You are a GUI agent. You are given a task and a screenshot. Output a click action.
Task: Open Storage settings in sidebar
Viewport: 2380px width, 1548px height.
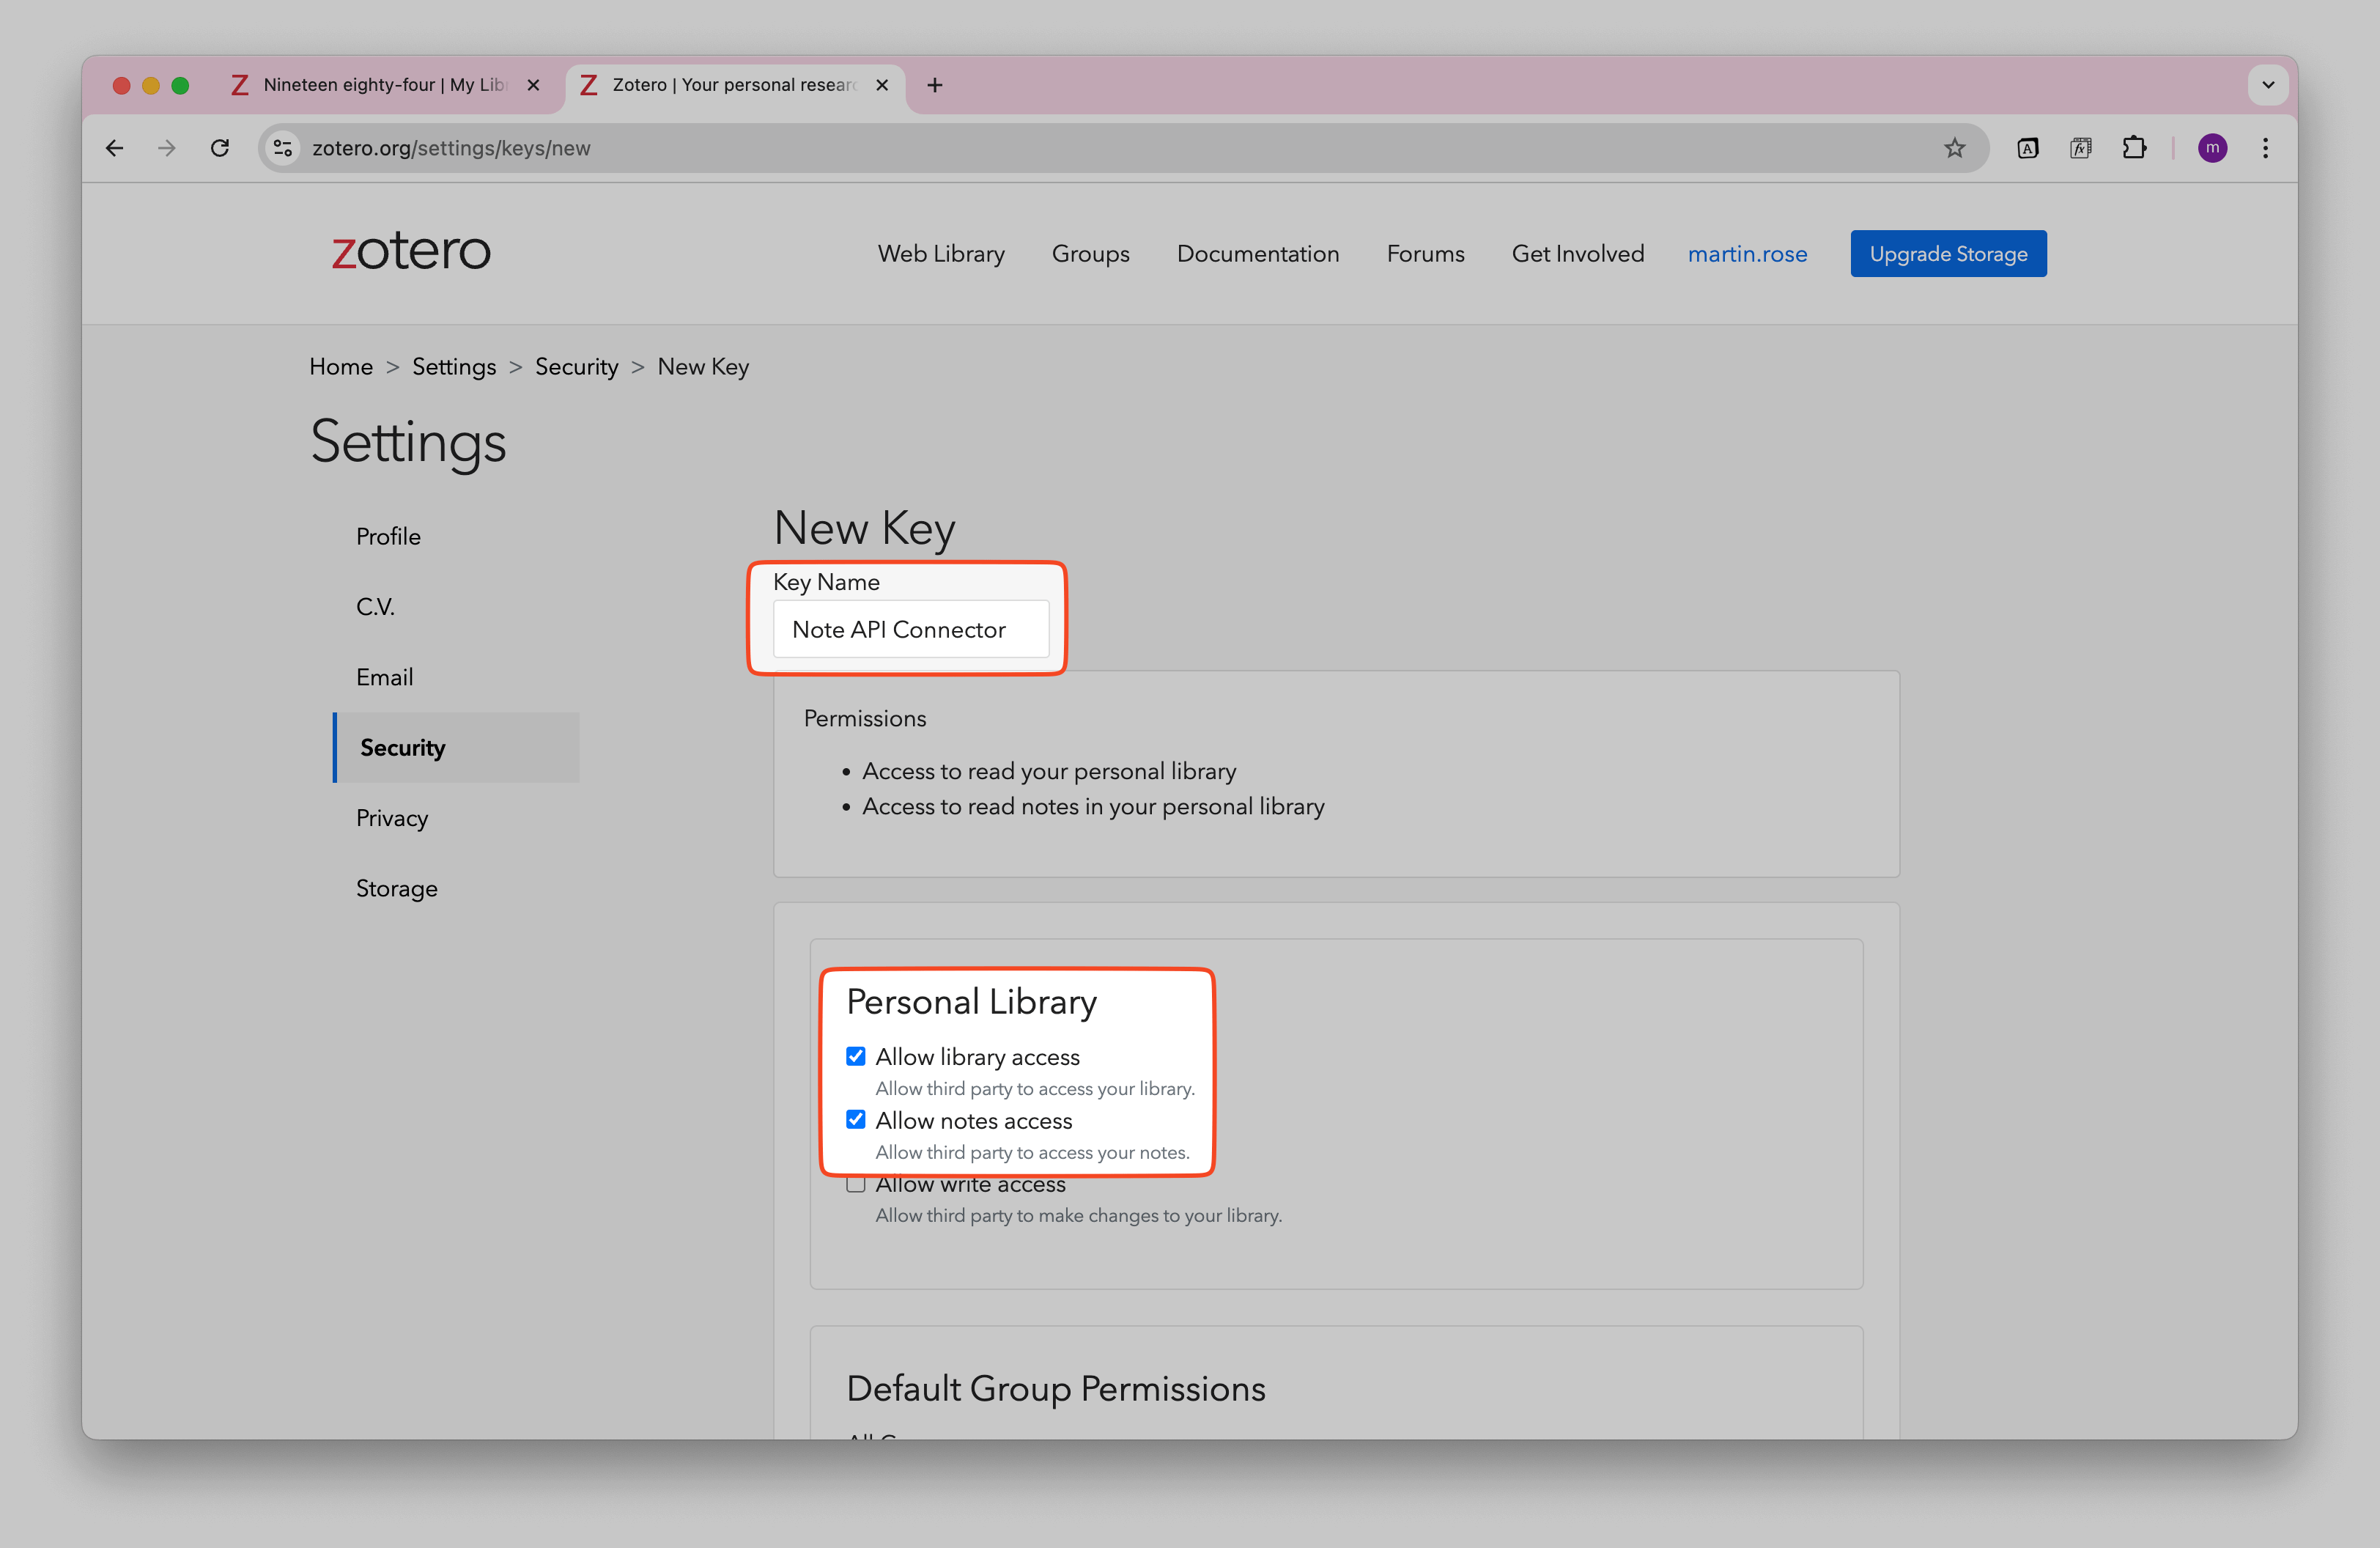tap(396, 888)
